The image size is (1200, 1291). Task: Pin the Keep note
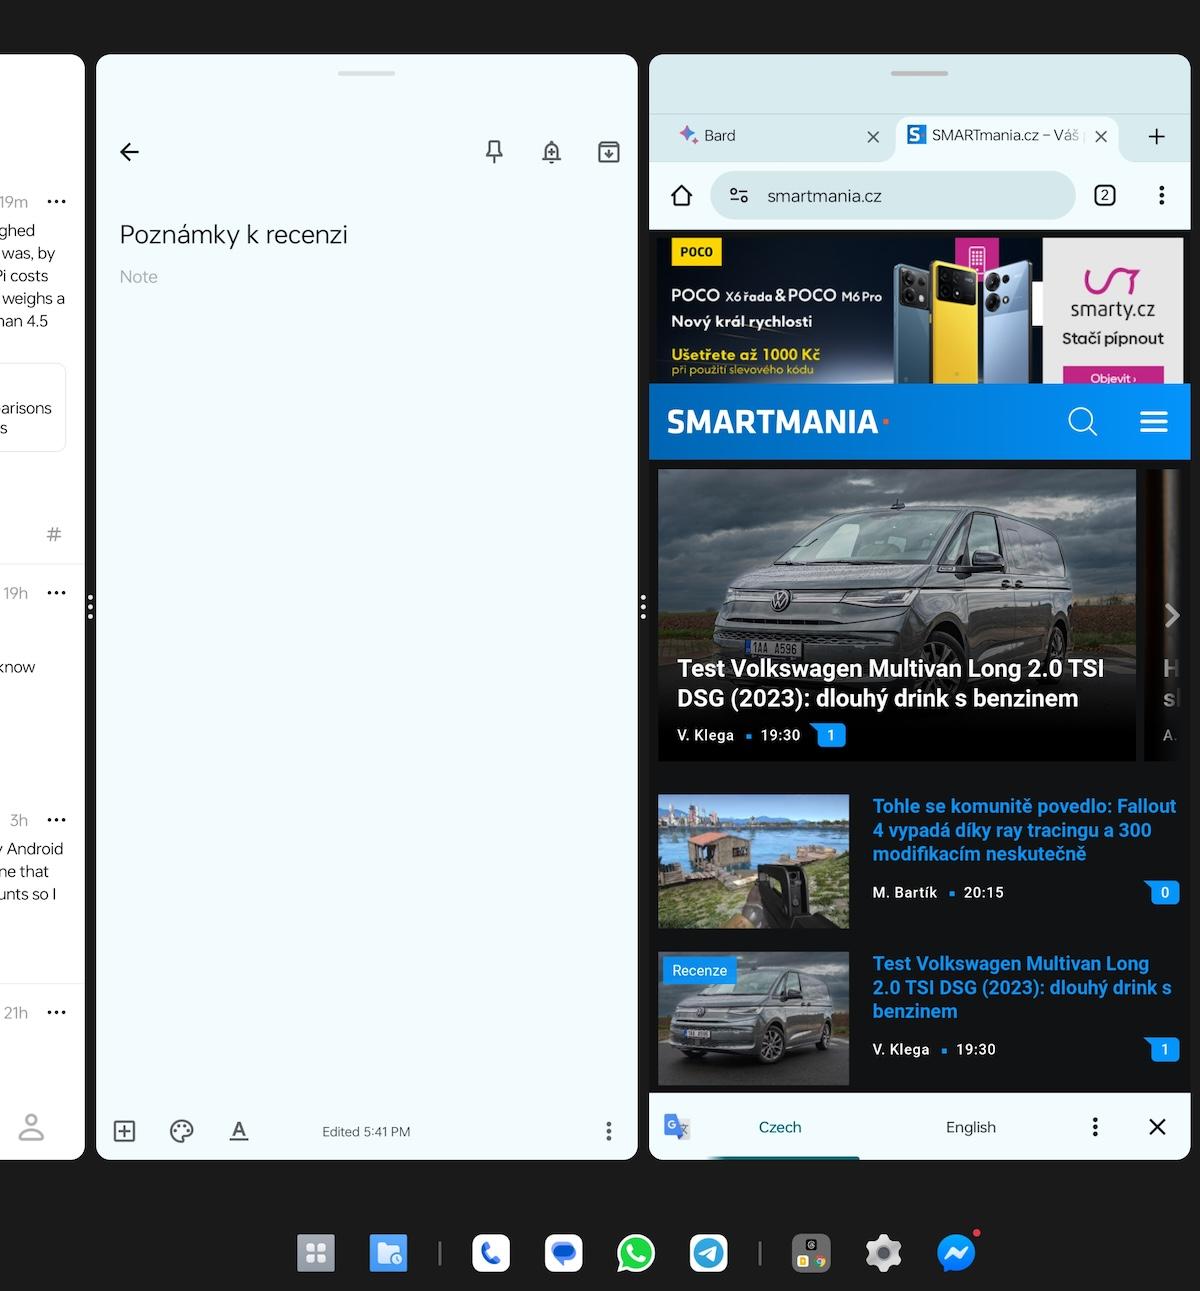click(494, 152)
